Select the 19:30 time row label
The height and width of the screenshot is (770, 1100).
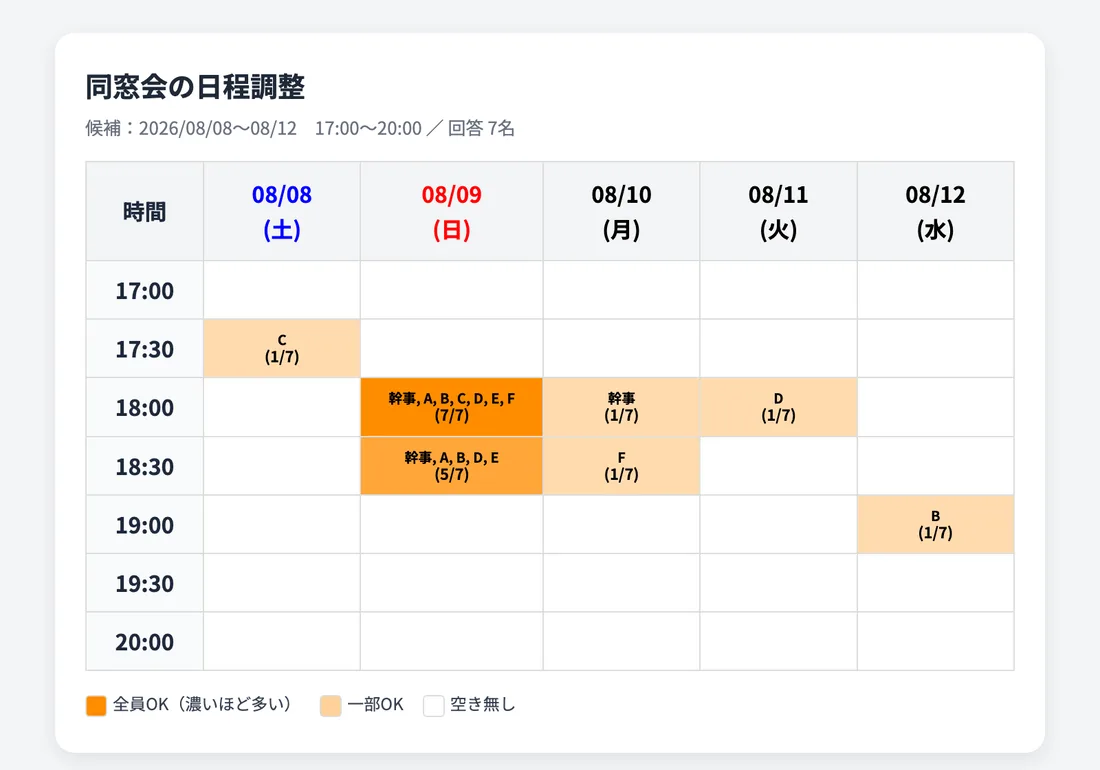click(x=145, y=583)
